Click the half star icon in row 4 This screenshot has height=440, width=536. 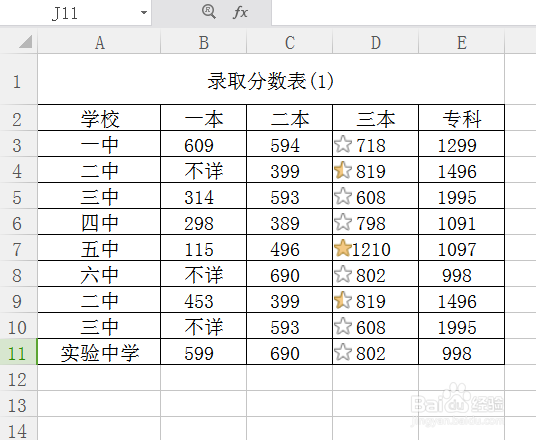343,170
